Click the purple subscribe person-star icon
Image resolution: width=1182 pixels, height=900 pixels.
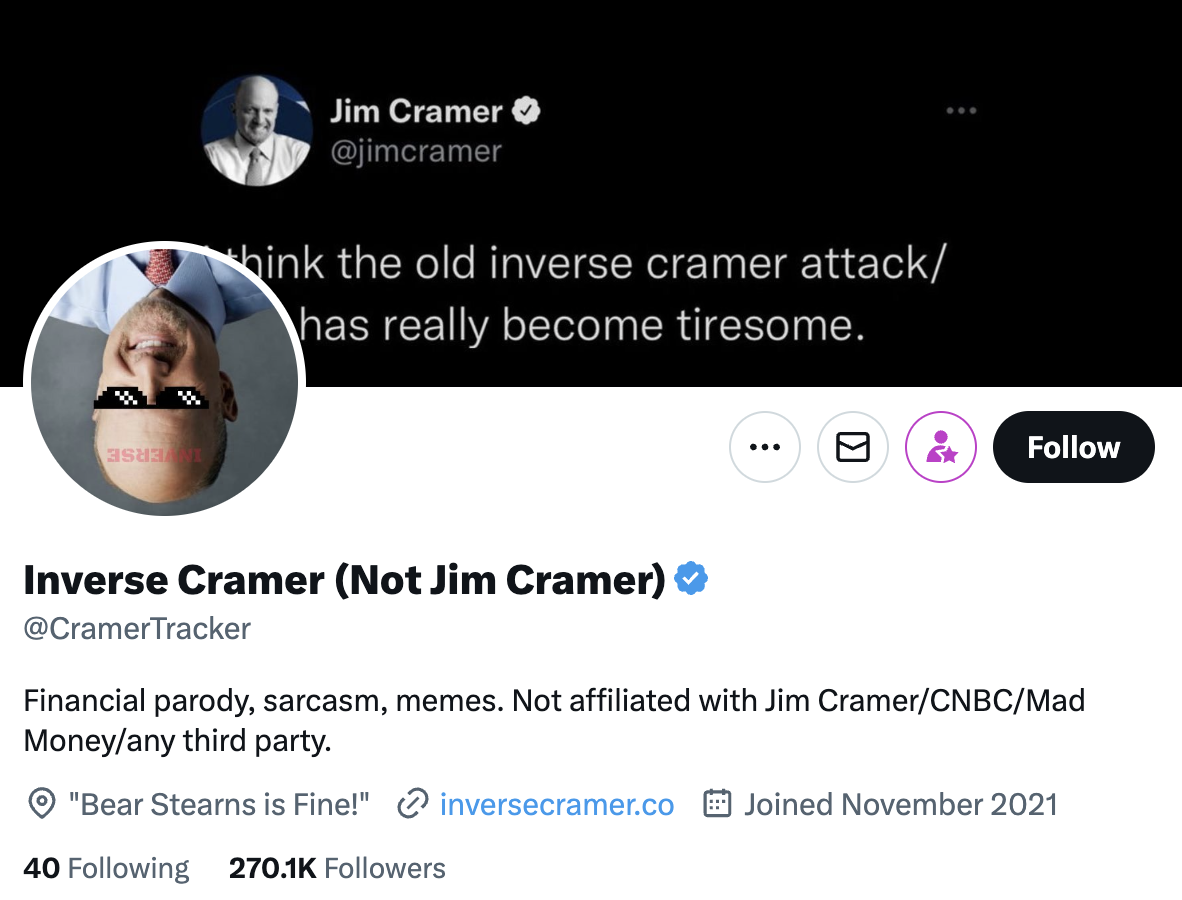941,447
